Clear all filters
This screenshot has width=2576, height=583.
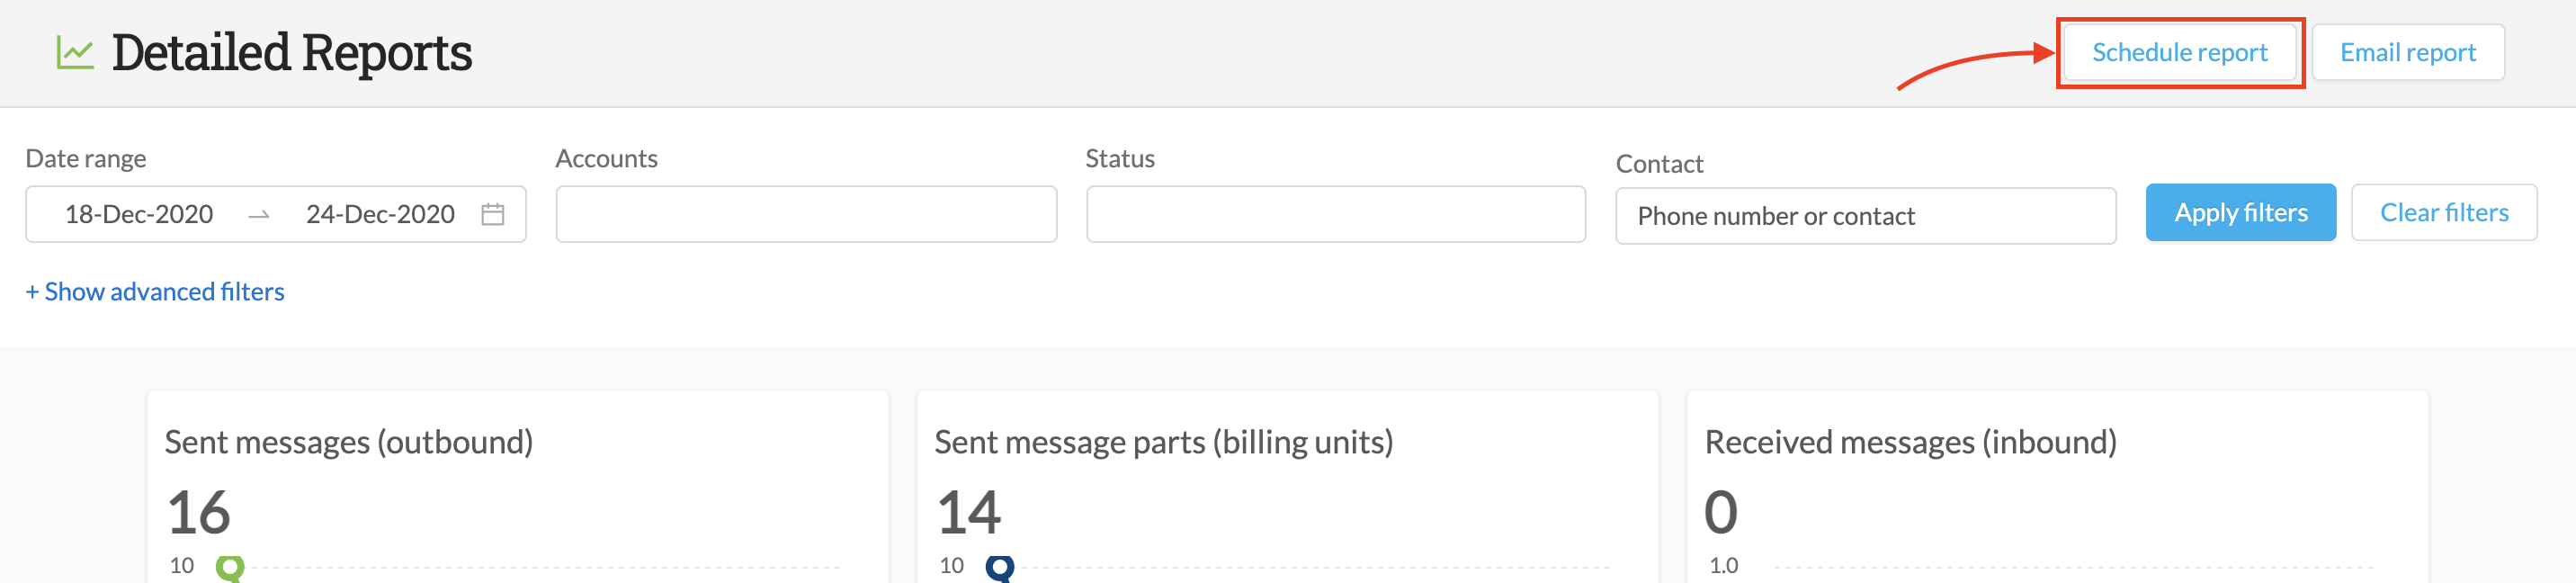2443,213
